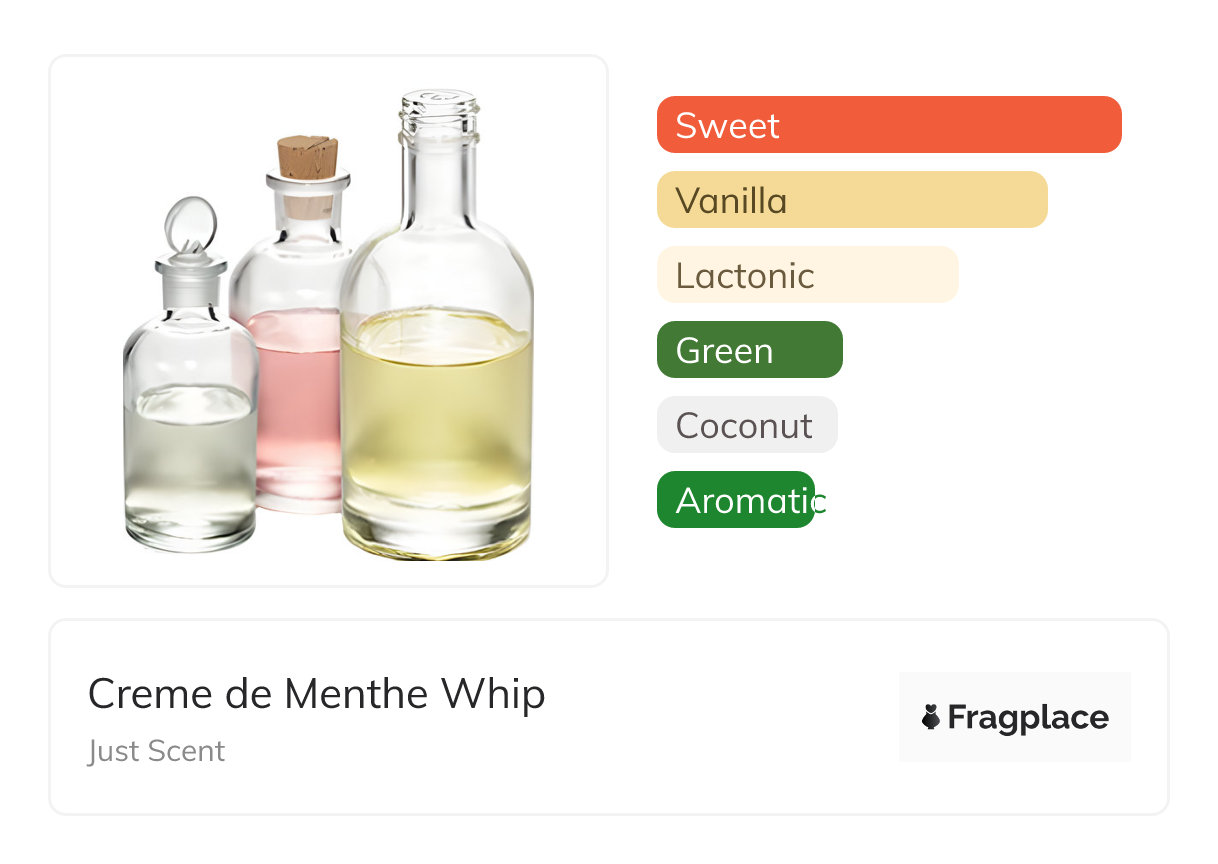Select the Vanilla accord bar
Screen dimensions: 1218x864
click(x=851, y=200)
